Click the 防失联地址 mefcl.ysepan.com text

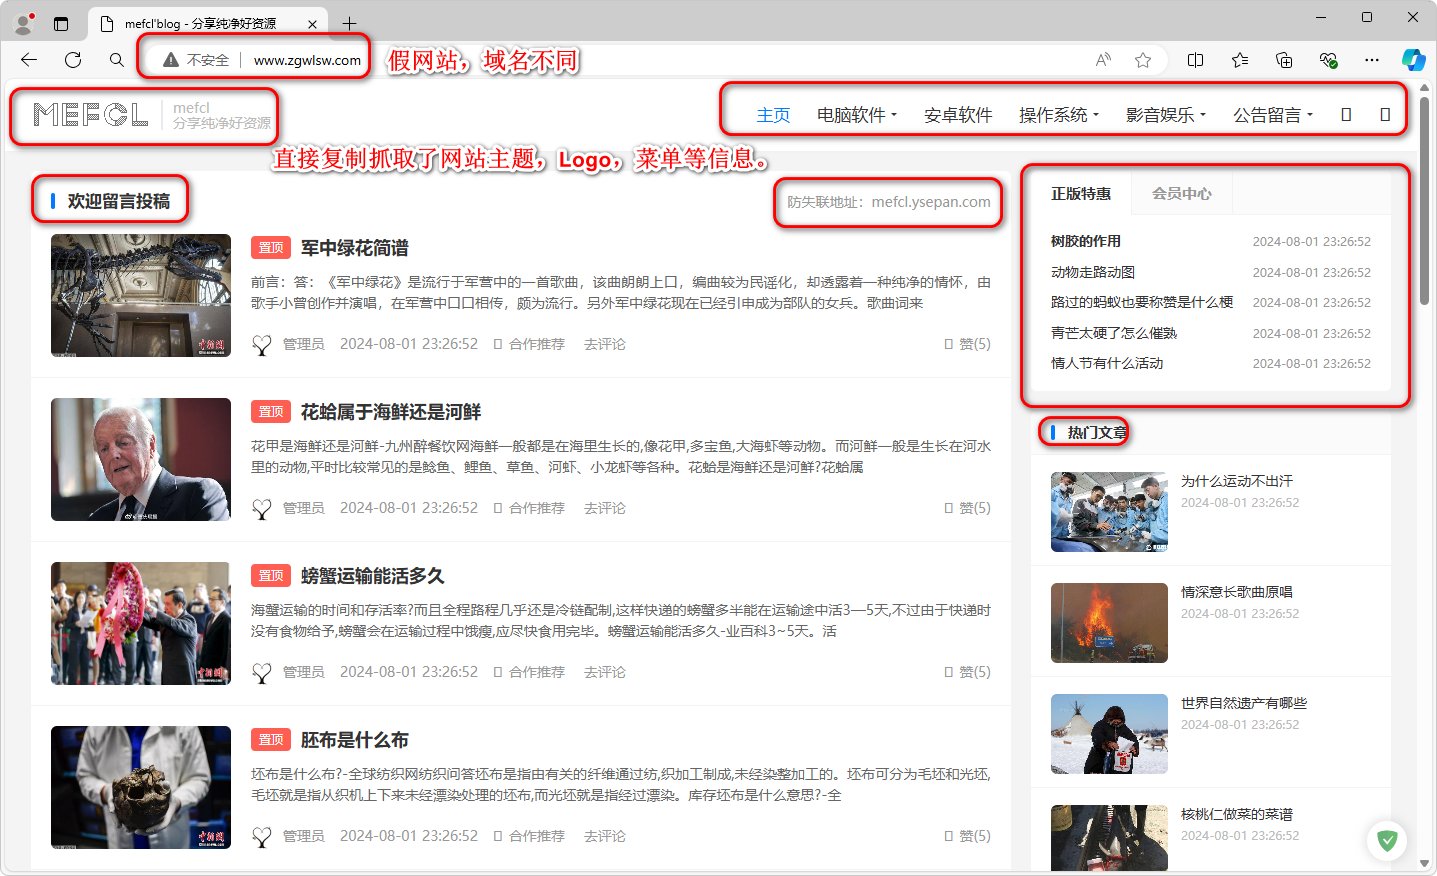point(889,202)
